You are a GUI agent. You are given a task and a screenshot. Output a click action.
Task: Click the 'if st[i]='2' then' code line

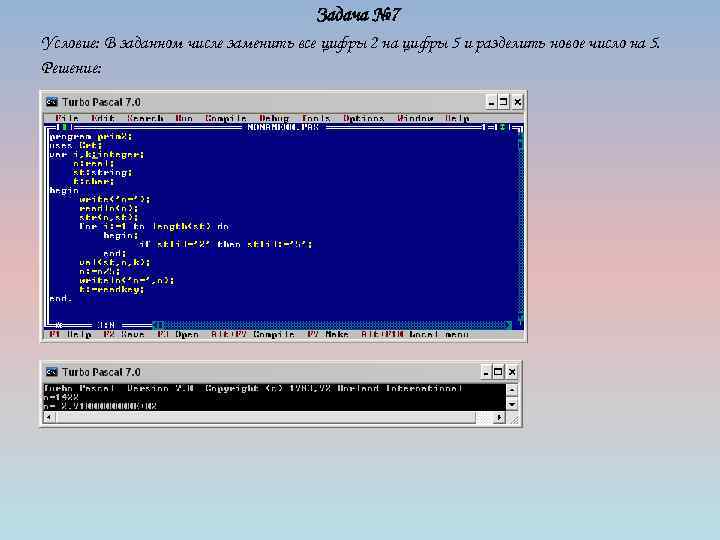pyautogui.click(x=225, y=244)
